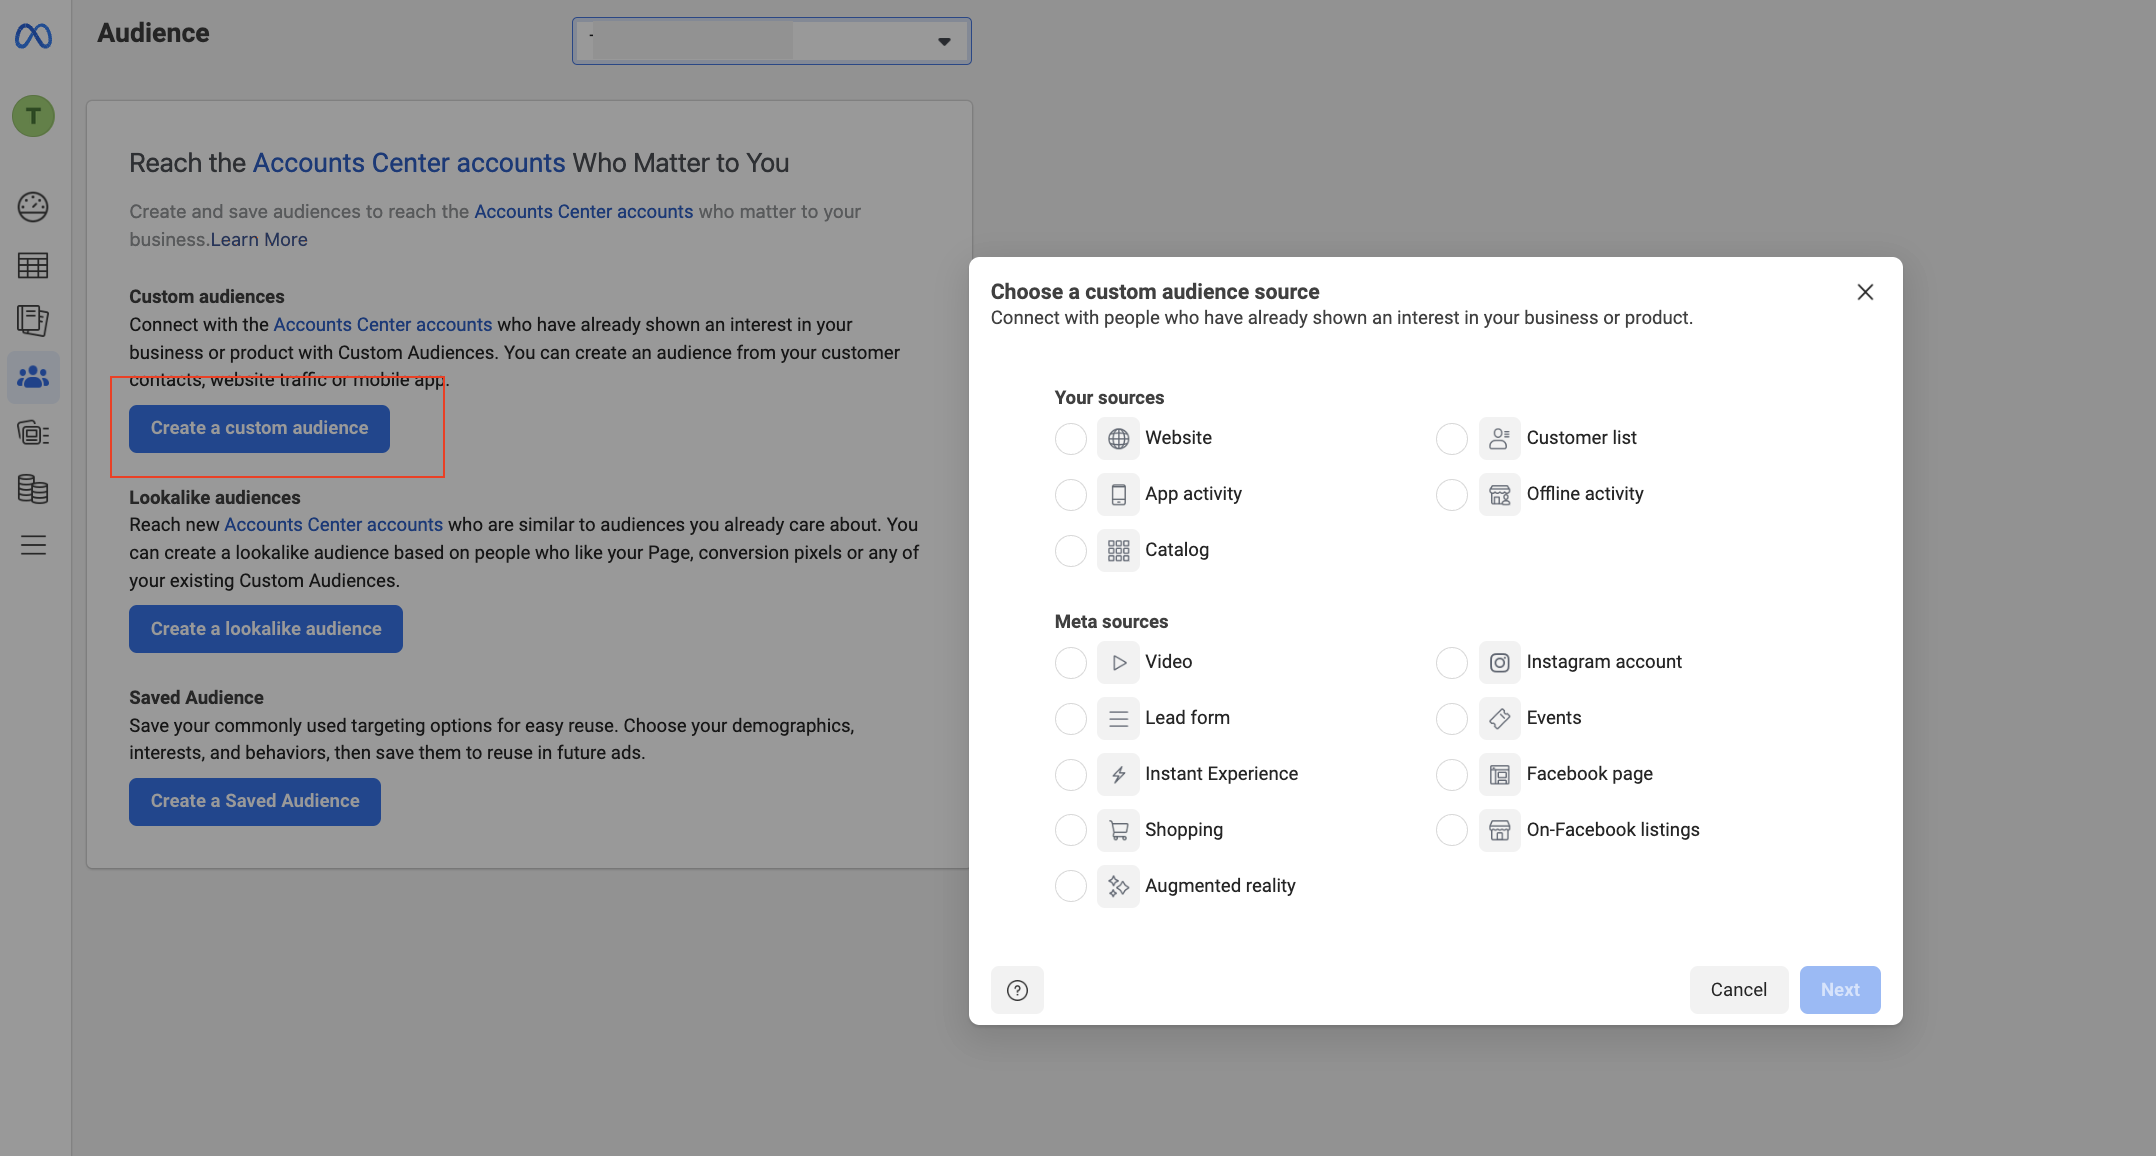
Task: Click the Augmented reality sparkle icon
Action: pos(1118,886)
